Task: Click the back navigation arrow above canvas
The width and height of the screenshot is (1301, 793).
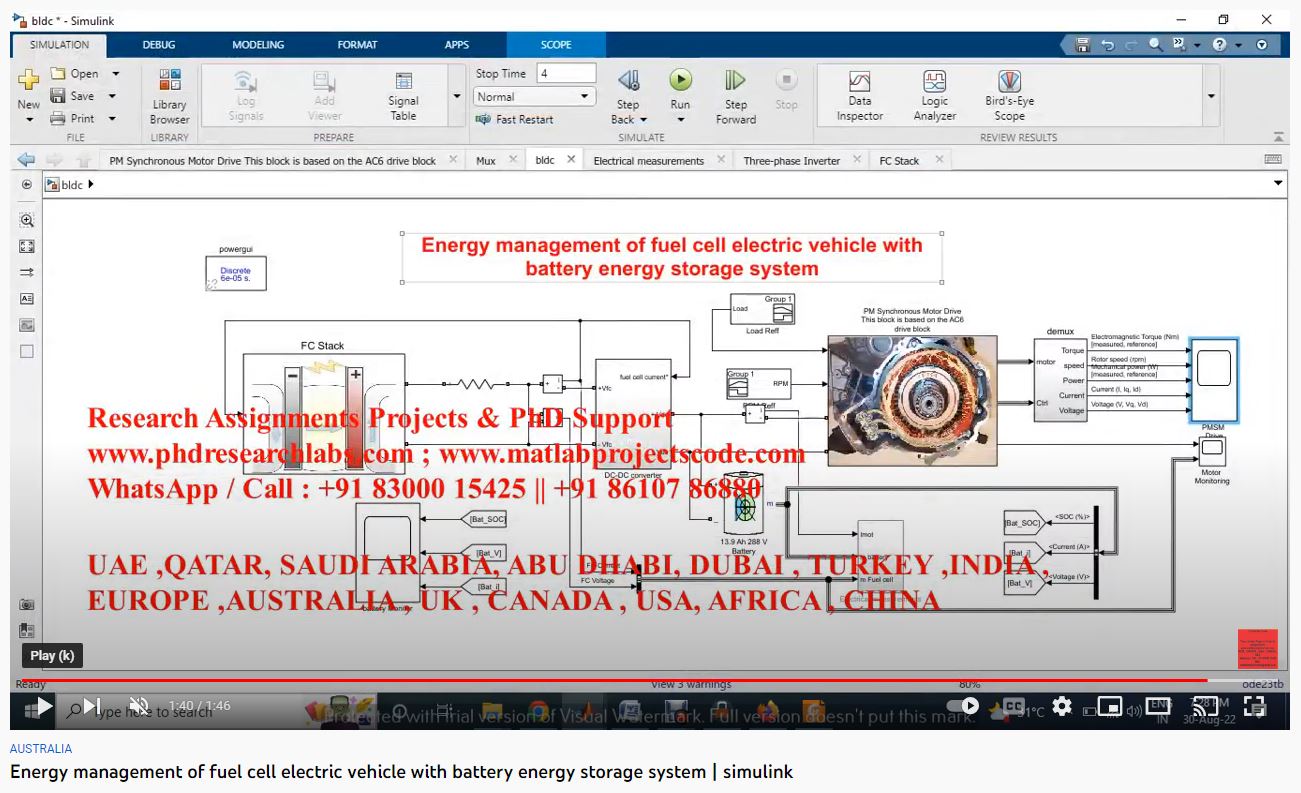Action: (27, 160)
